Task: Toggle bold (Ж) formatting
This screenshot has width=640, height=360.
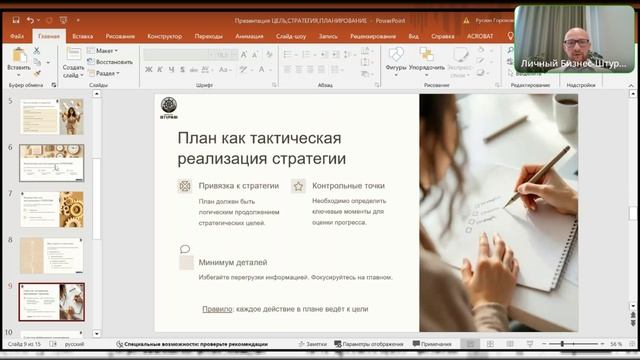Action: pos(149,70)
